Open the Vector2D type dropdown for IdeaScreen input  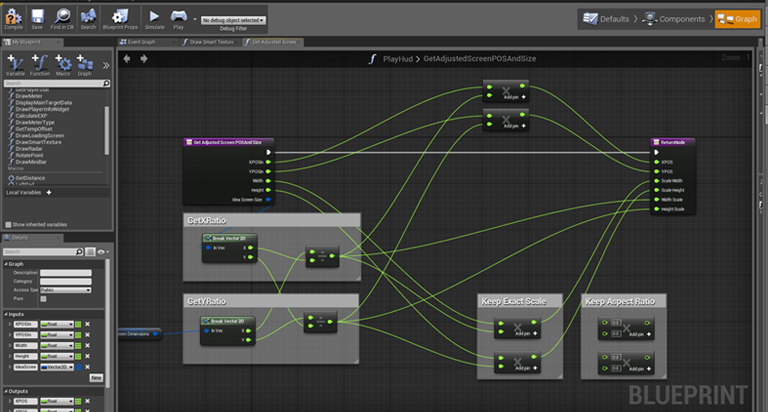click(x=57, y=367)
